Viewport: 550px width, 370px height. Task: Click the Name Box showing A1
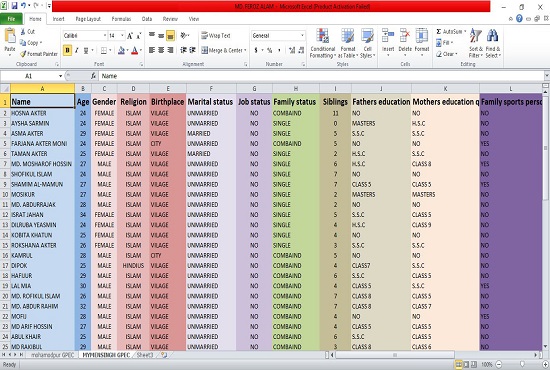click(x=29, y=76)
